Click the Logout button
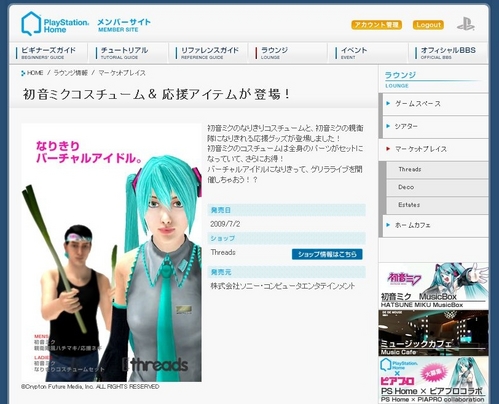 pyautogui.click(x=428, y=25)
